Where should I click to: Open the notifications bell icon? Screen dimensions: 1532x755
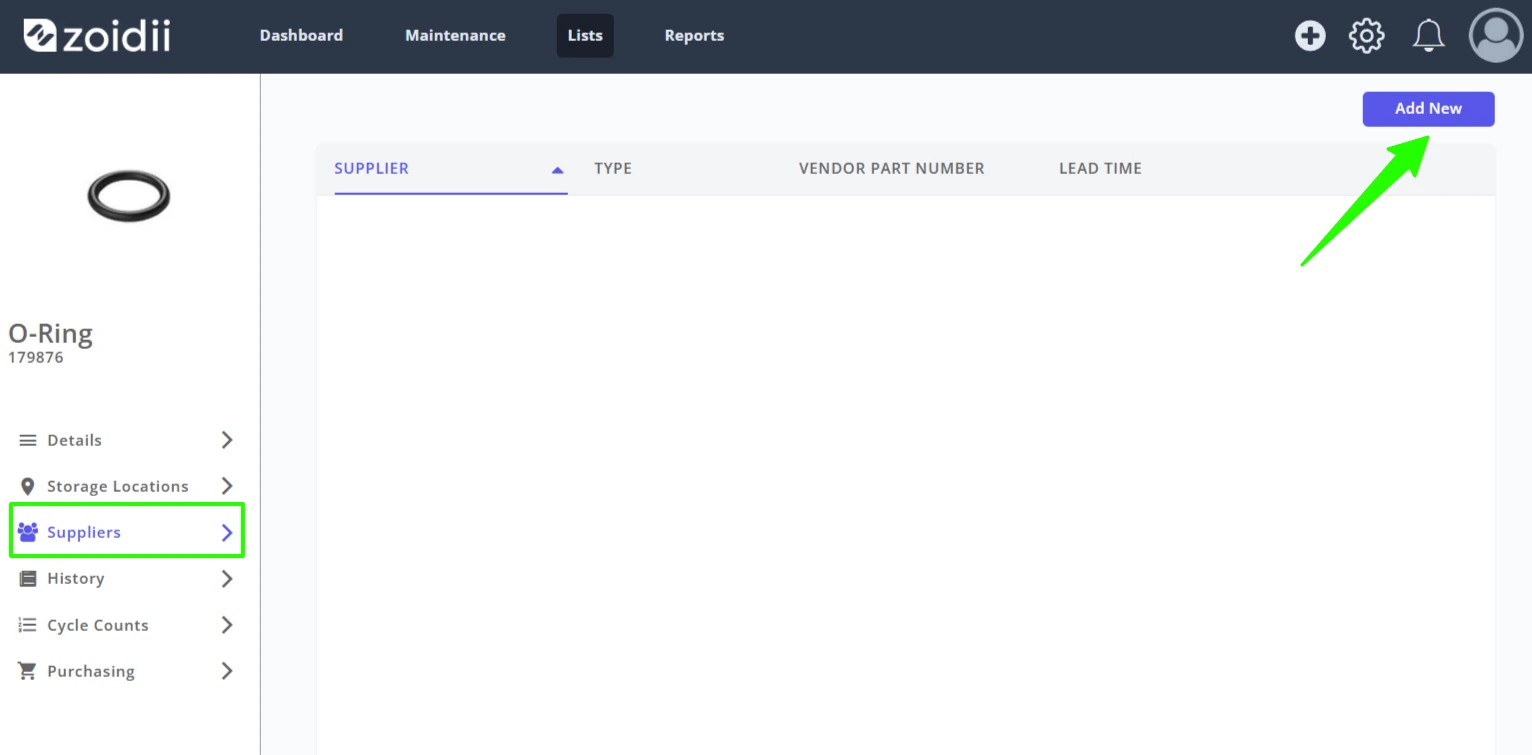tap(1428, 36)
